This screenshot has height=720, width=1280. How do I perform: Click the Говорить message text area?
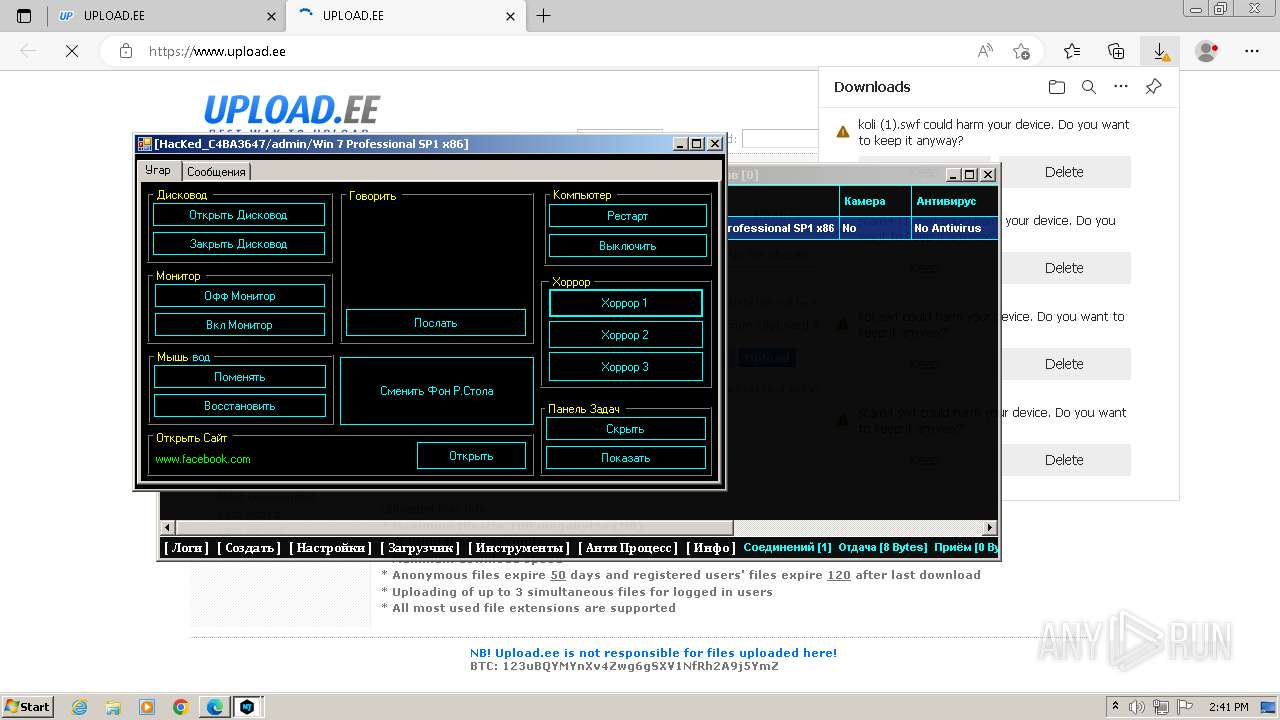click(x=437, y=254)
